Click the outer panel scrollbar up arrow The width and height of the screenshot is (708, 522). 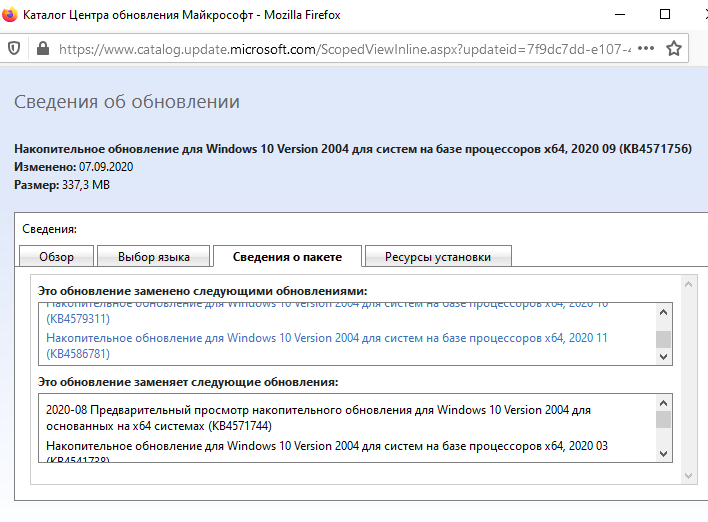pos(689,284)
